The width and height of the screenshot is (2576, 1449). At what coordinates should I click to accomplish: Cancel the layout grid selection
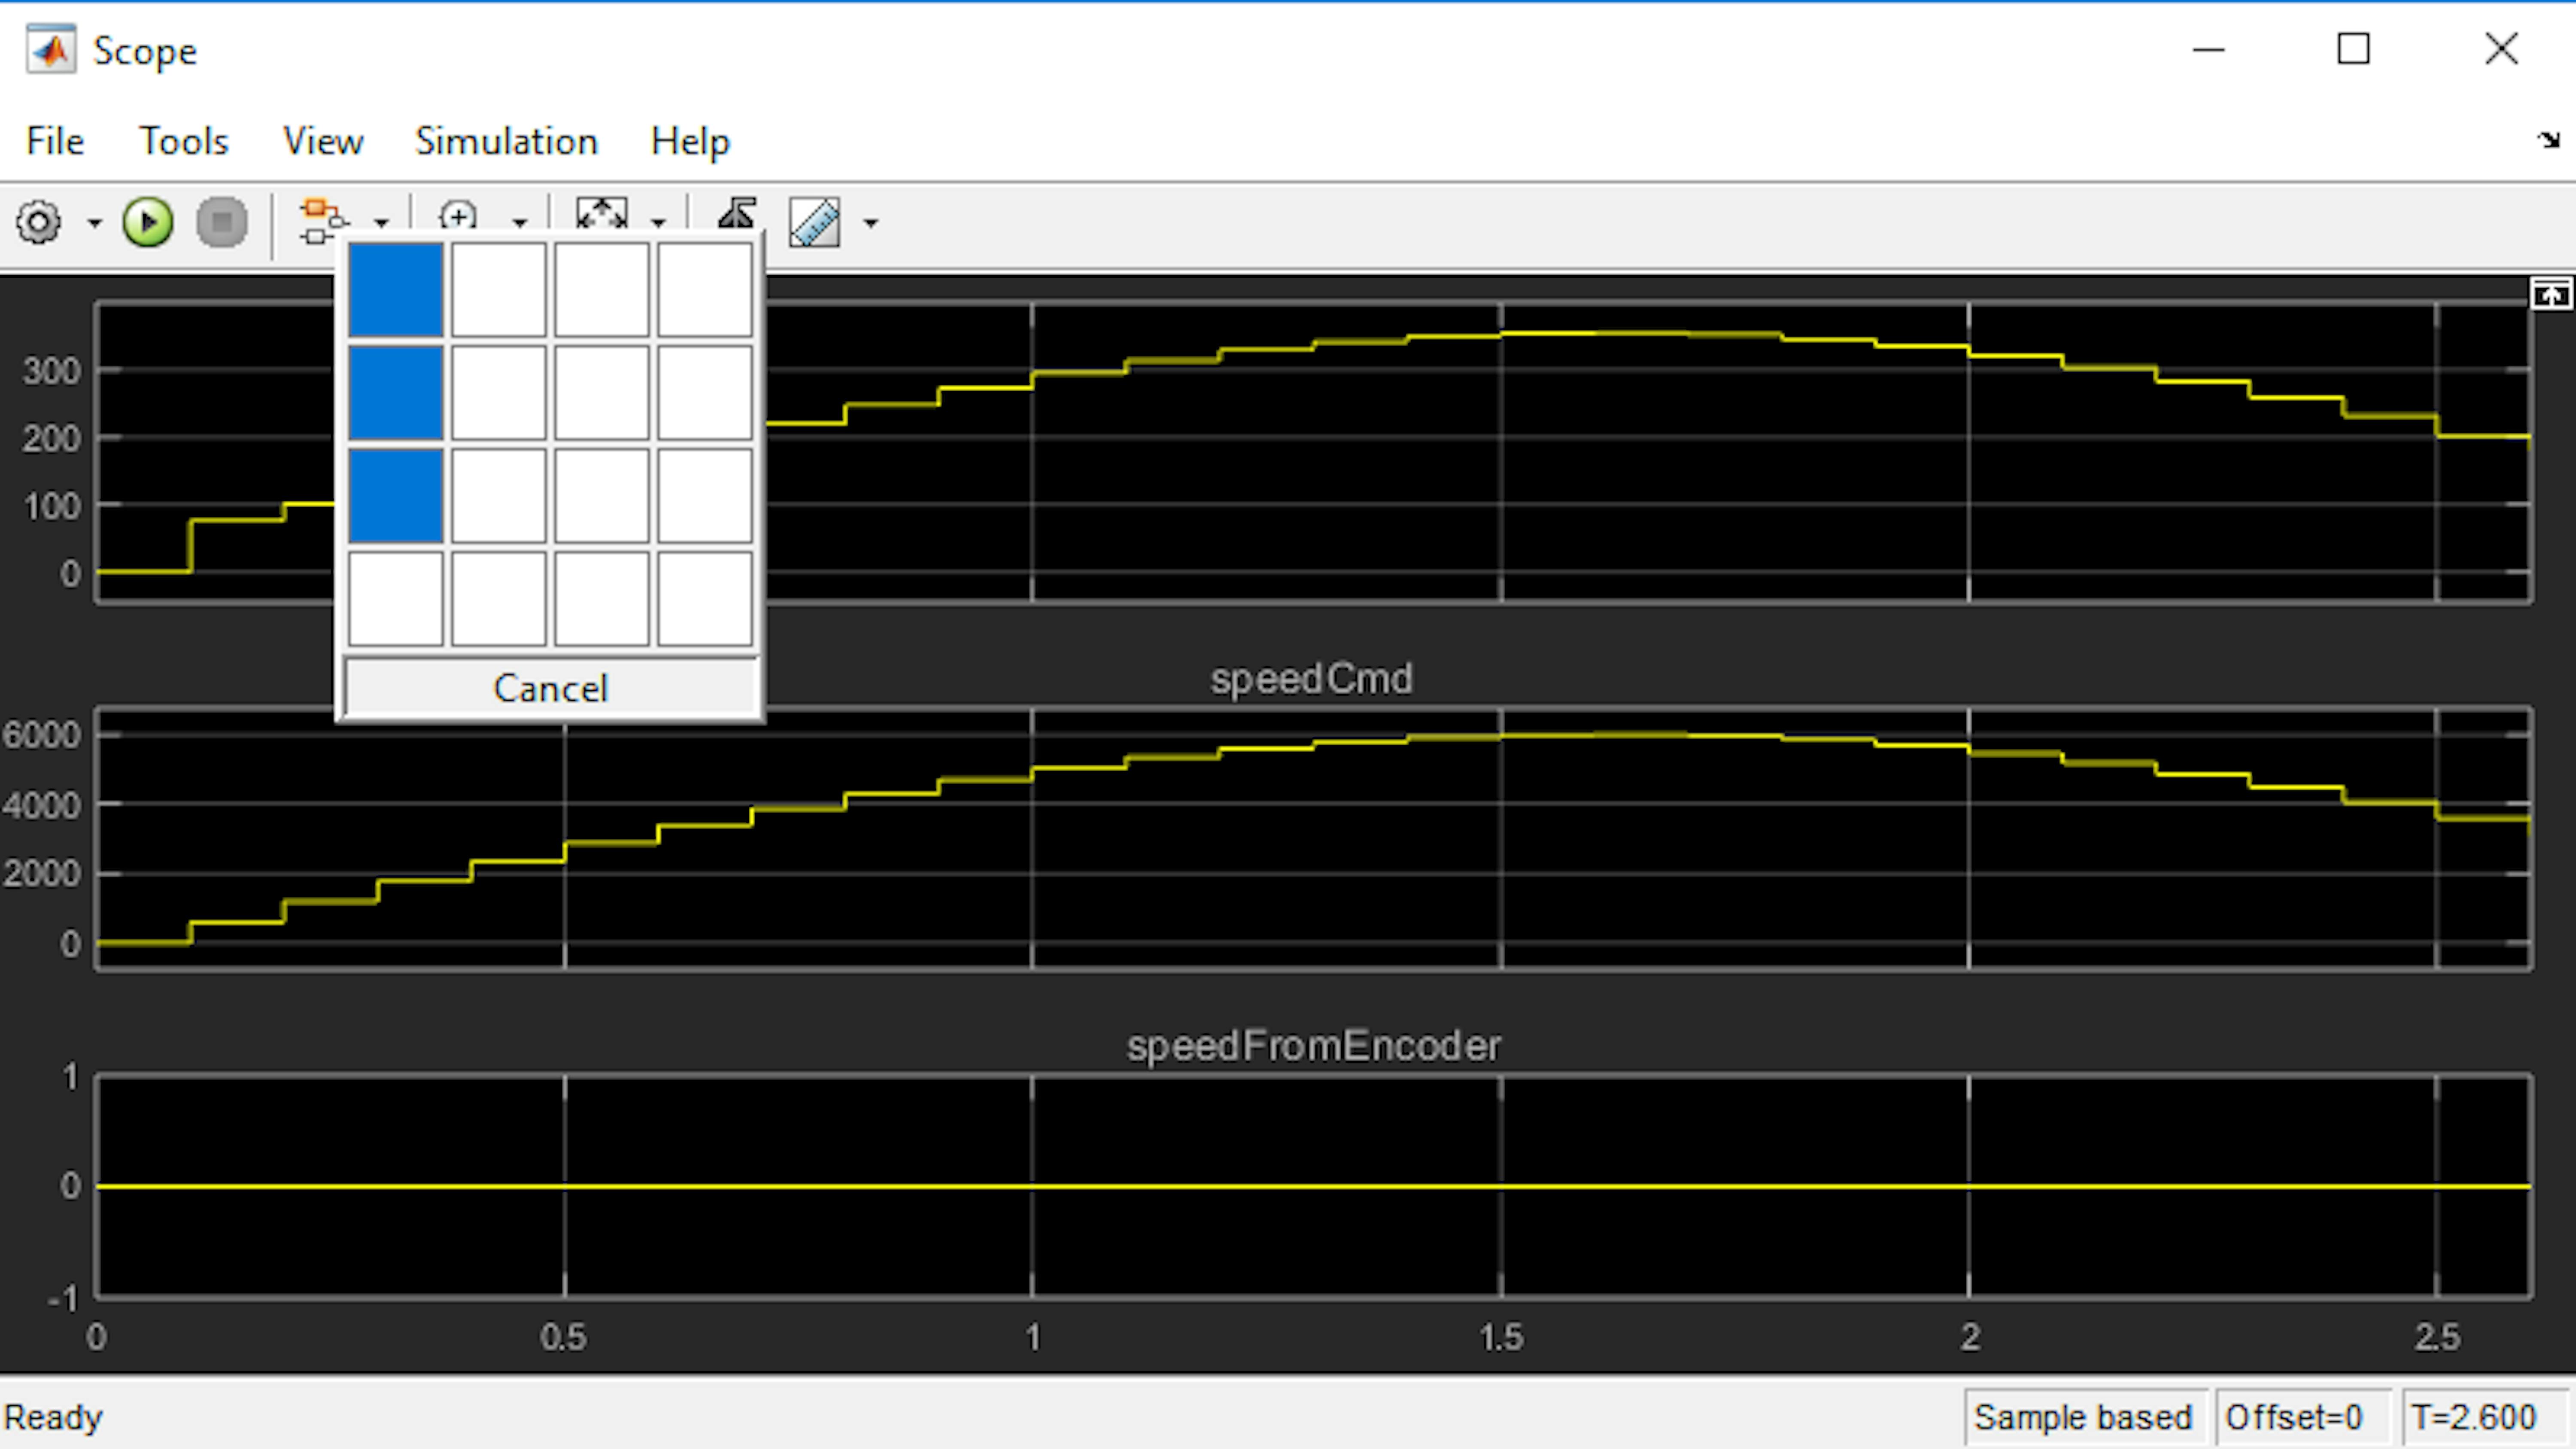(551, 688)
